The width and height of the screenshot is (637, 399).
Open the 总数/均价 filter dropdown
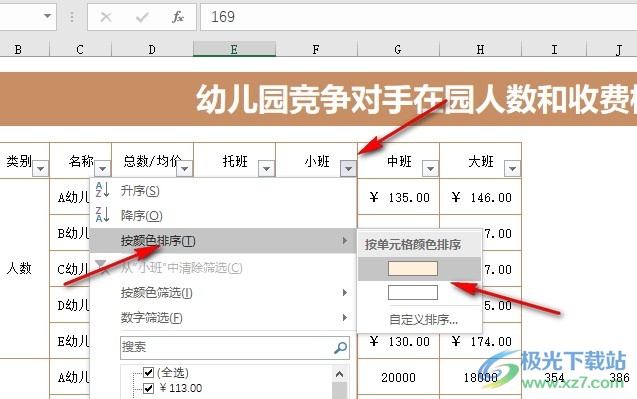point(184,168)
